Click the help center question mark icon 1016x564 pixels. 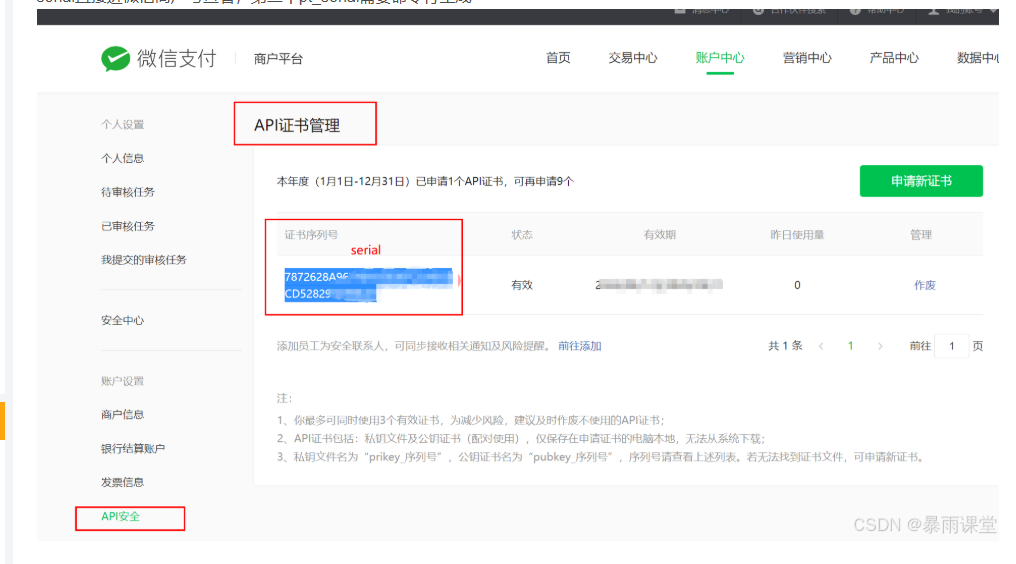pyautogui.click(x=856, y=10)
